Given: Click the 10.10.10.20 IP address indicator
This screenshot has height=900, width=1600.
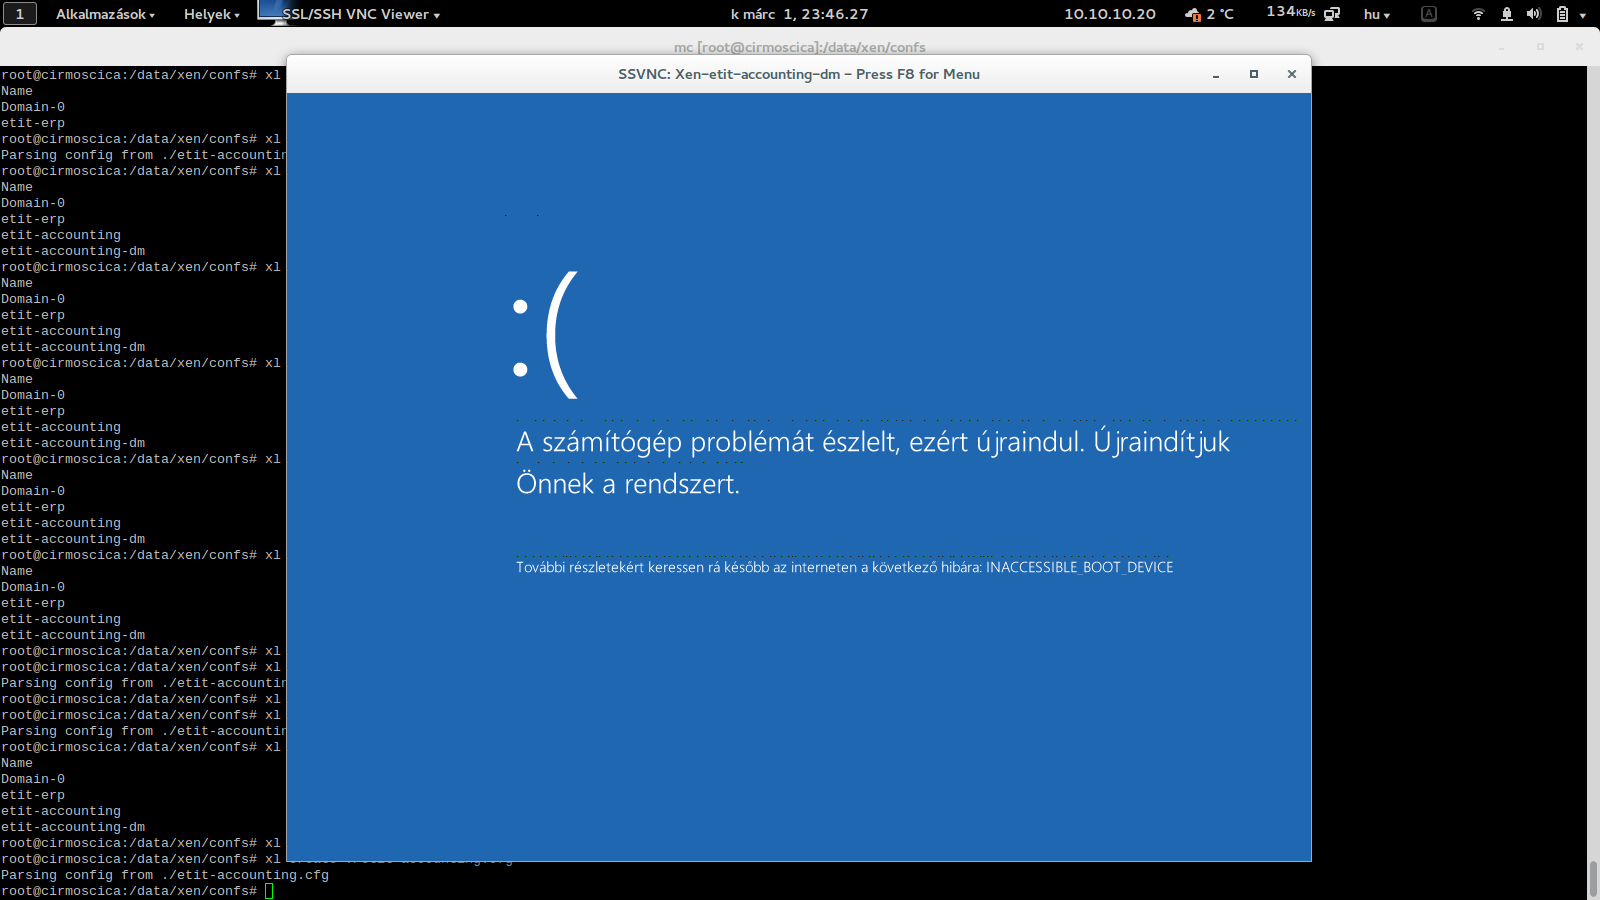Looking at the screenshot, I should coord(1109,14).
